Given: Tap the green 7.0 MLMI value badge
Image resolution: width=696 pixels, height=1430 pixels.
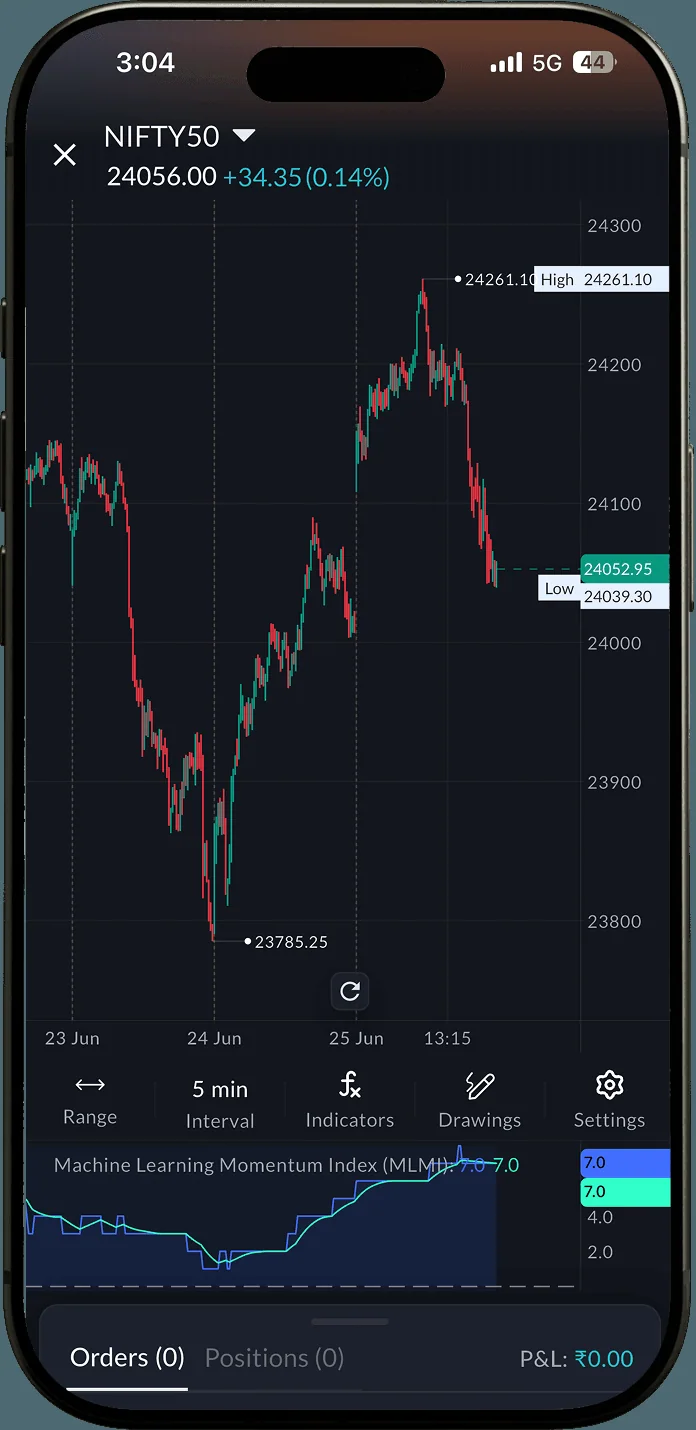Looking at the screenshot, I should [625, 1192].
